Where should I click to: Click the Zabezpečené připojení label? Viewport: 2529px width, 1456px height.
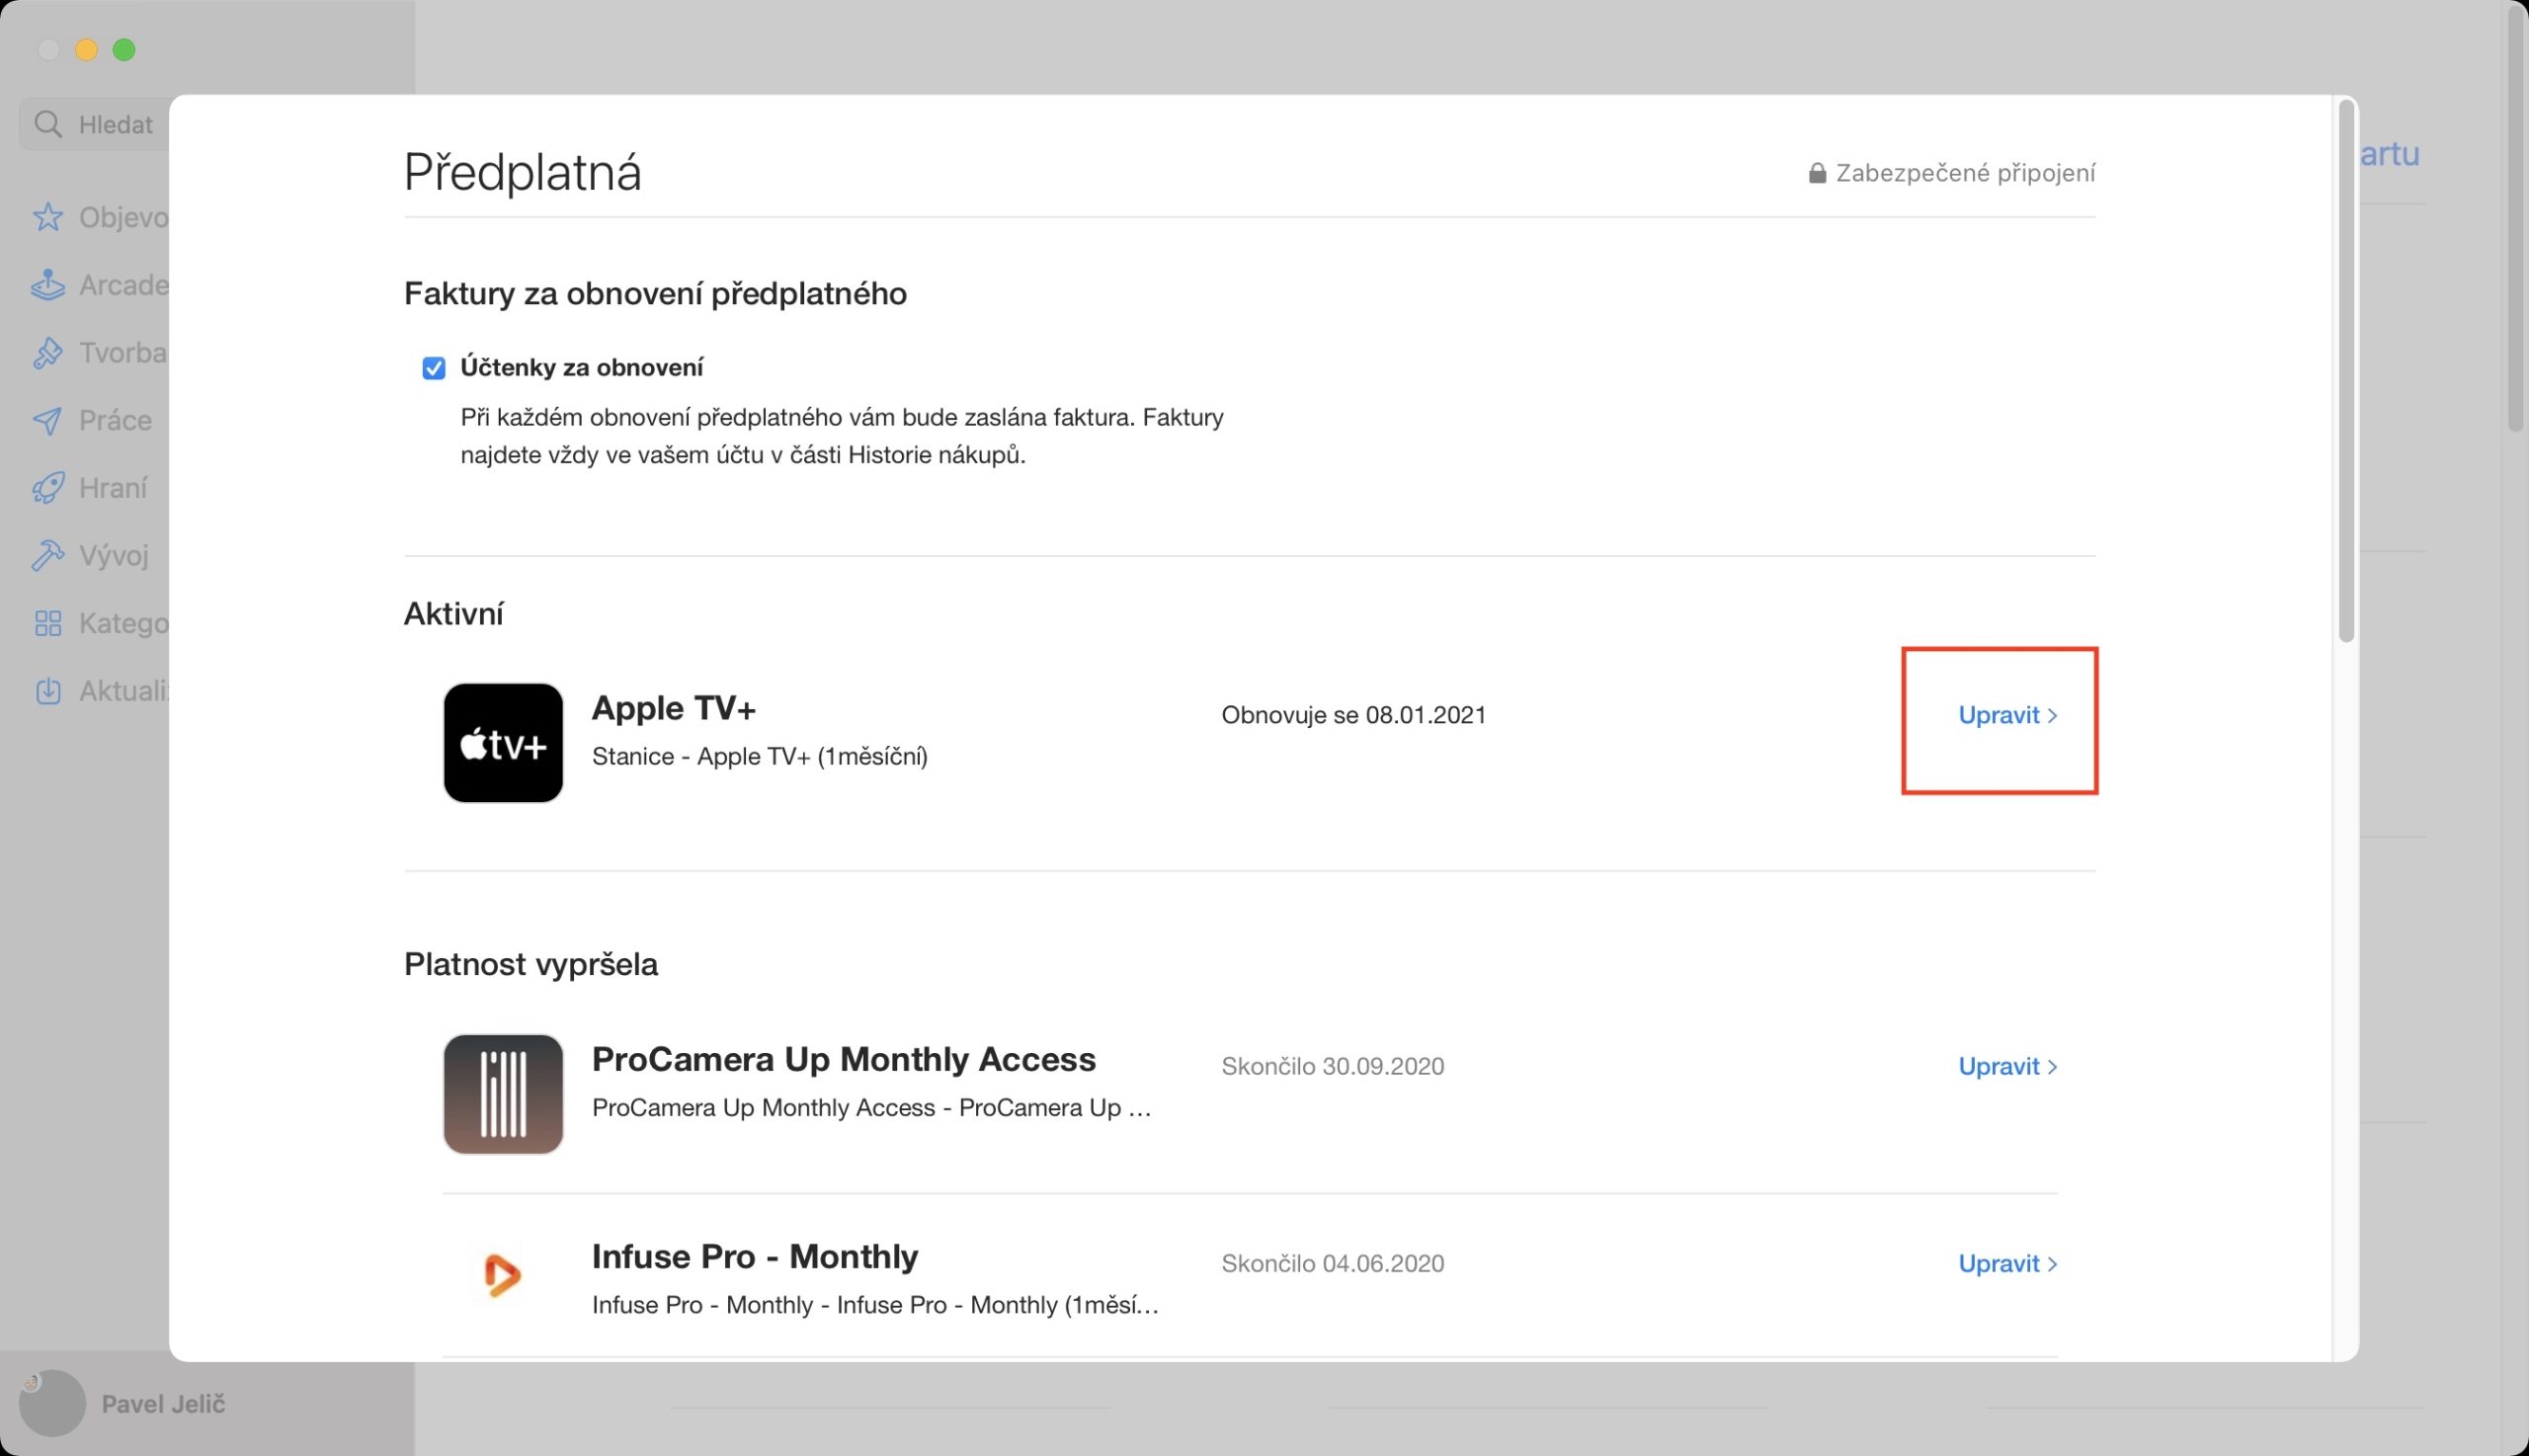pyautogui.click(x=1965, y=173)
